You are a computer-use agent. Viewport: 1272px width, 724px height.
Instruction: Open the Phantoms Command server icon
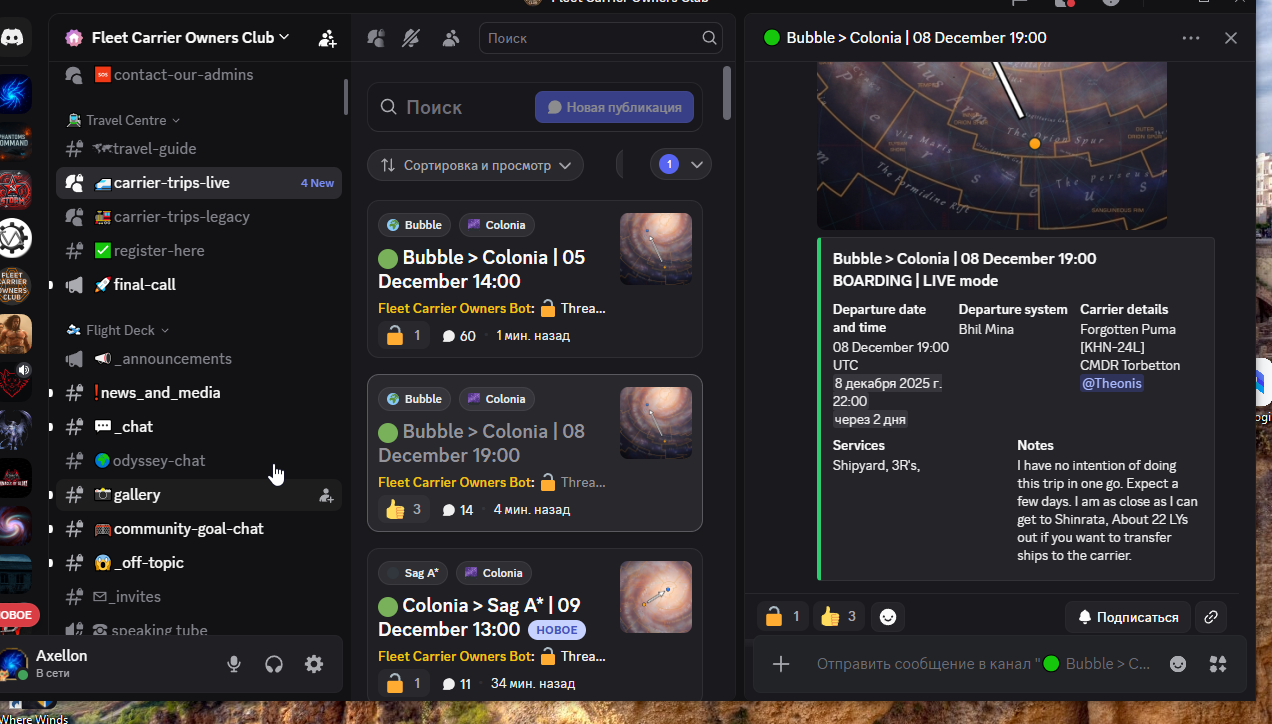[15, 143]
